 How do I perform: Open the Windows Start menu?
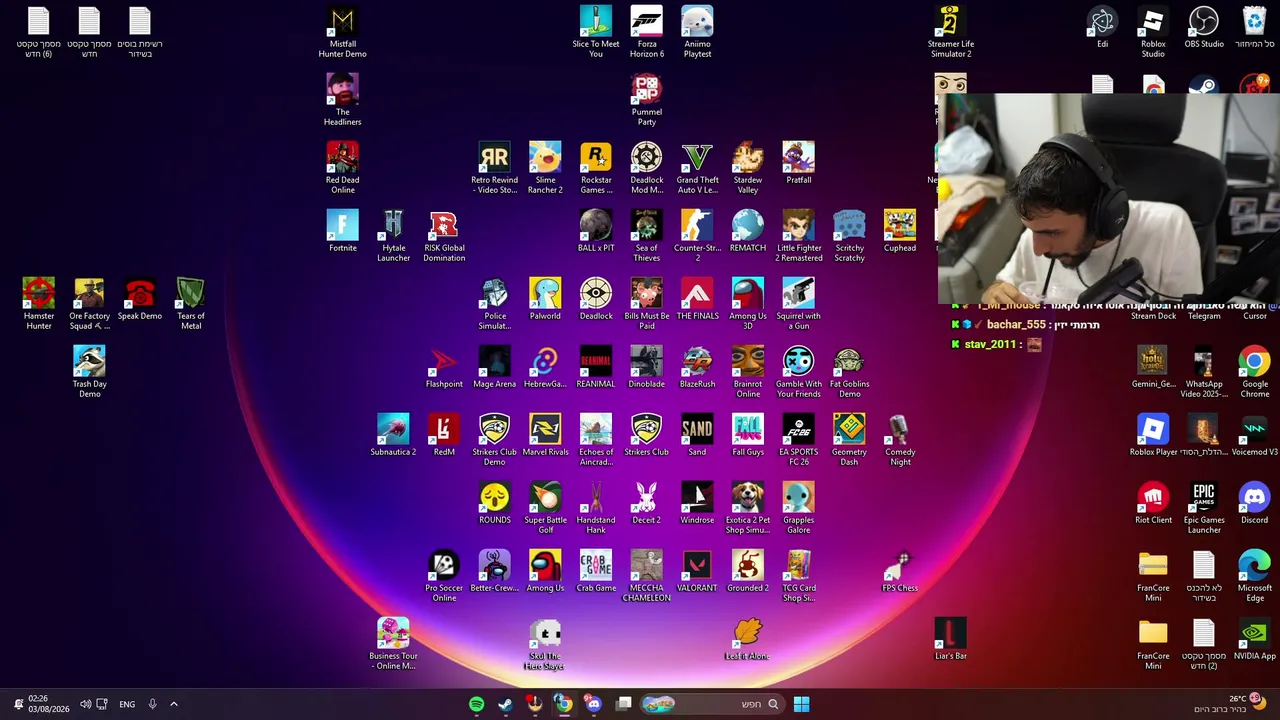point(801,704)
